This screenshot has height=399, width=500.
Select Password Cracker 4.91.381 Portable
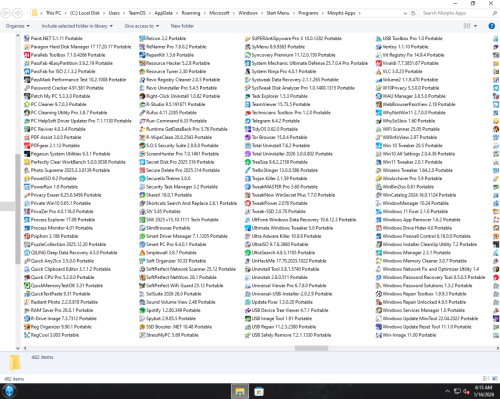pos(64,88)
